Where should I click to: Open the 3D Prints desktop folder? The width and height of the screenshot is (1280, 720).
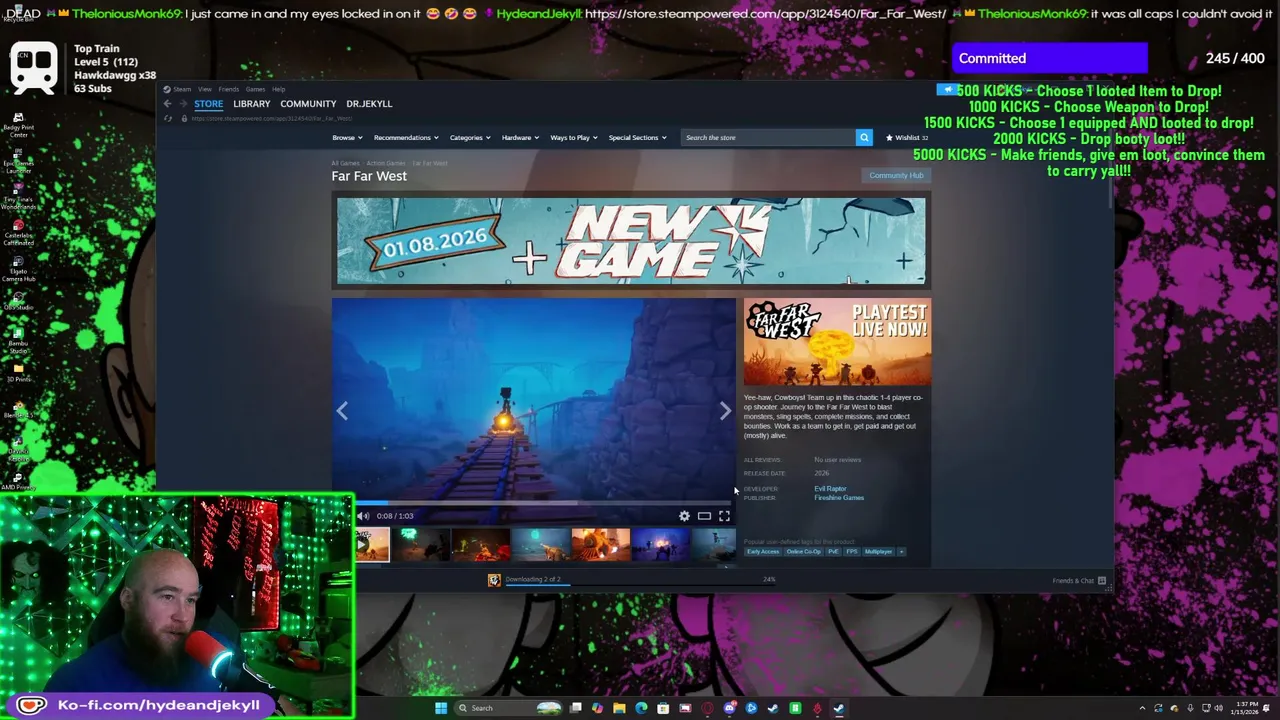click(18, 373)
